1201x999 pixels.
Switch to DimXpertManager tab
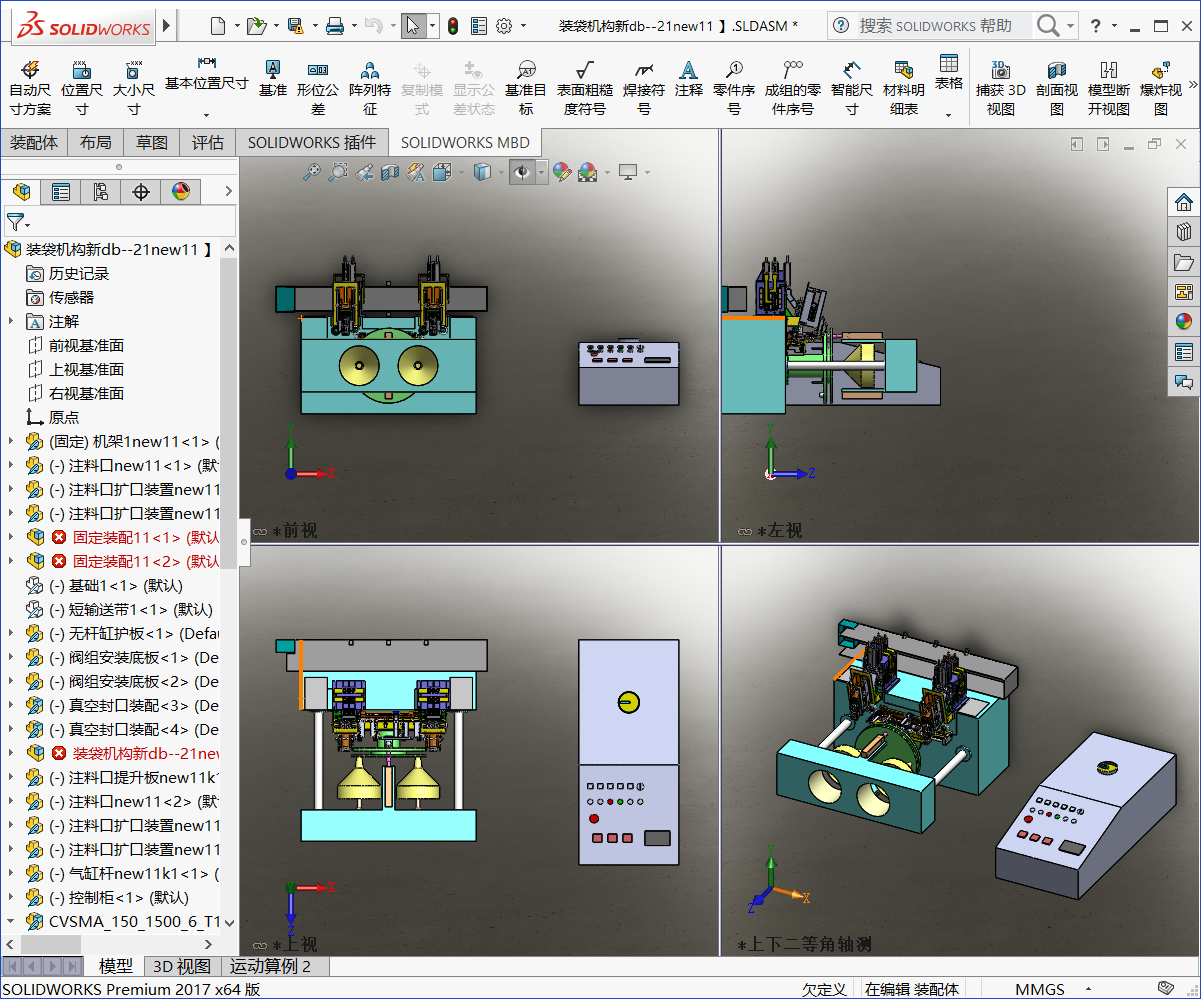pyautogui.click(x=141, y=192)
